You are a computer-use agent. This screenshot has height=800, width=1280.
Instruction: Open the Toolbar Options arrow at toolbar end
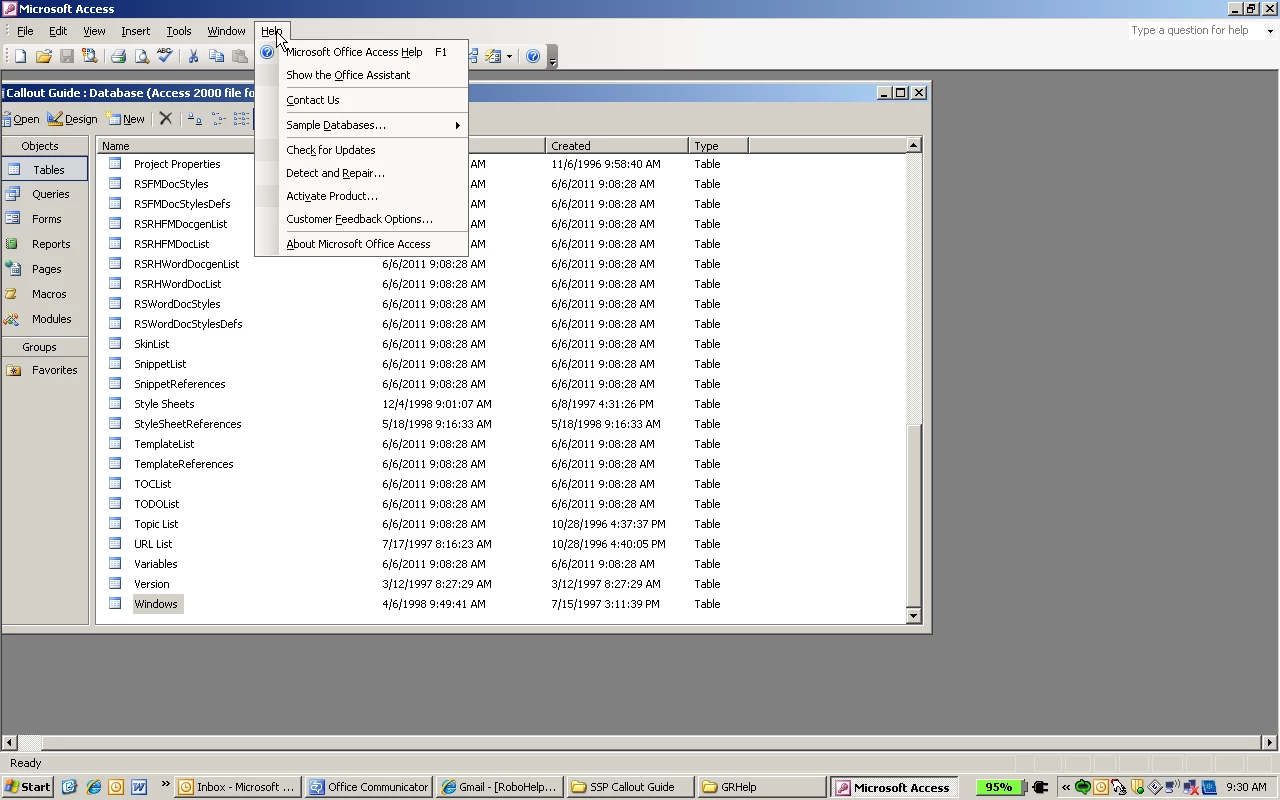pyautogui.click(x=552, y=57)
